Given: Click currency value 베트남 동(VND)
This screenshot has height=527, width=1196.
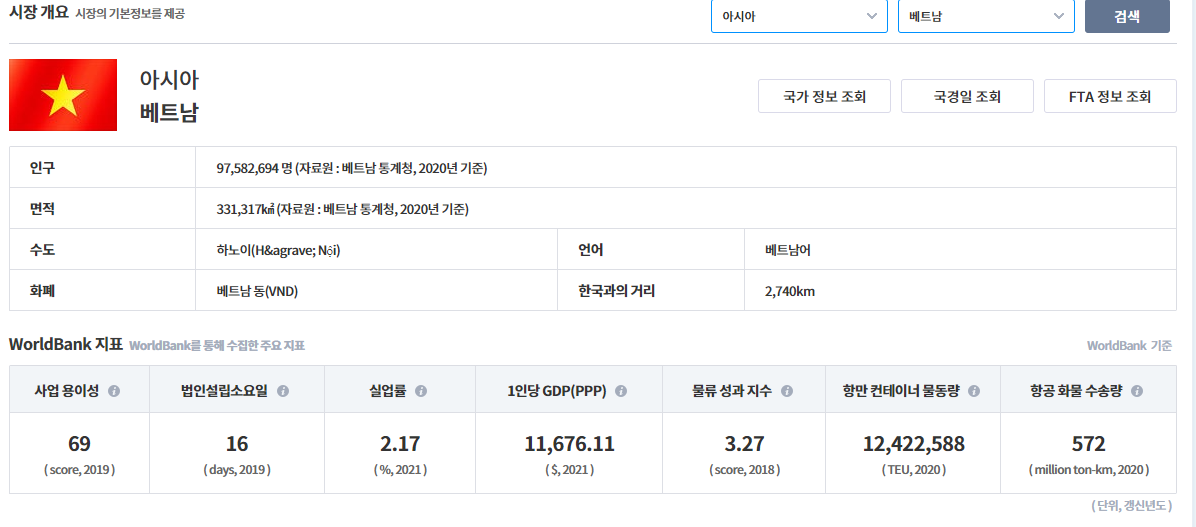Looking at the screenshot, I should pyautogui.click(x=257, y=291).
